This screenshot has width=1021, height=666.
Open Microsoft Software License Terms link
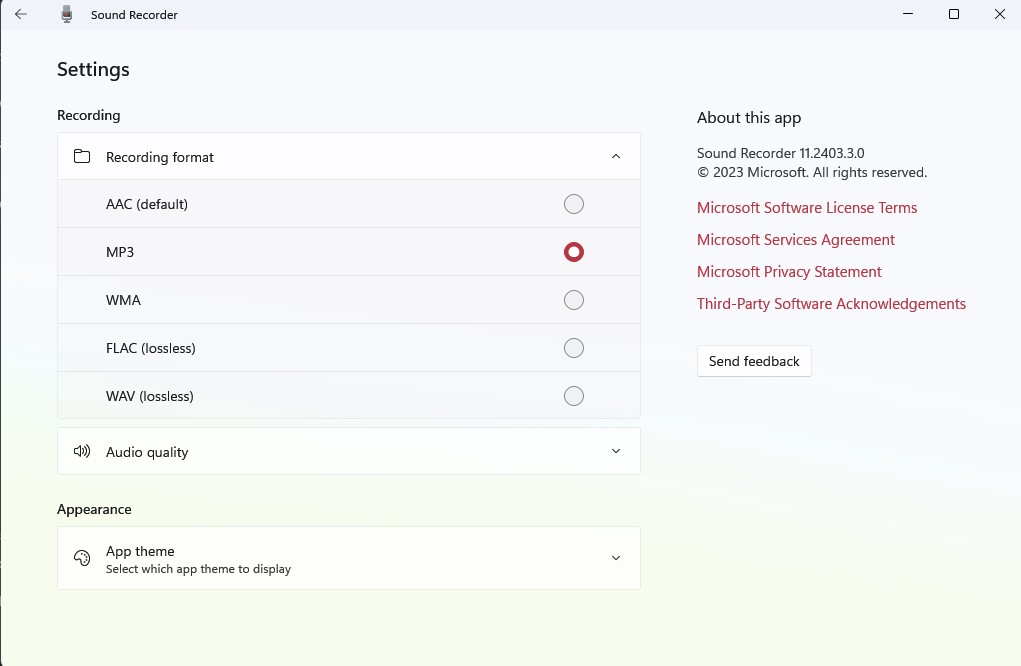[807, 208]
